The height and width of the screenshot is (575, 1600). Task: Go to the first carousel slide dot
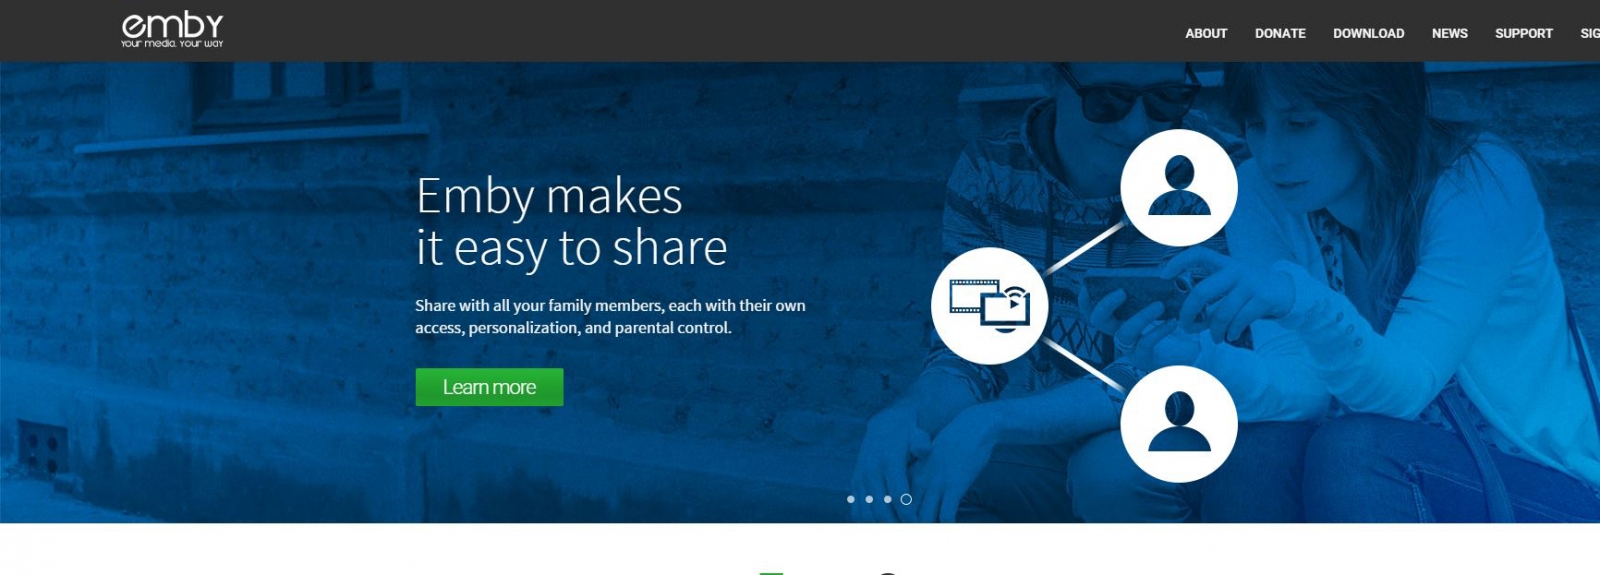851,499
